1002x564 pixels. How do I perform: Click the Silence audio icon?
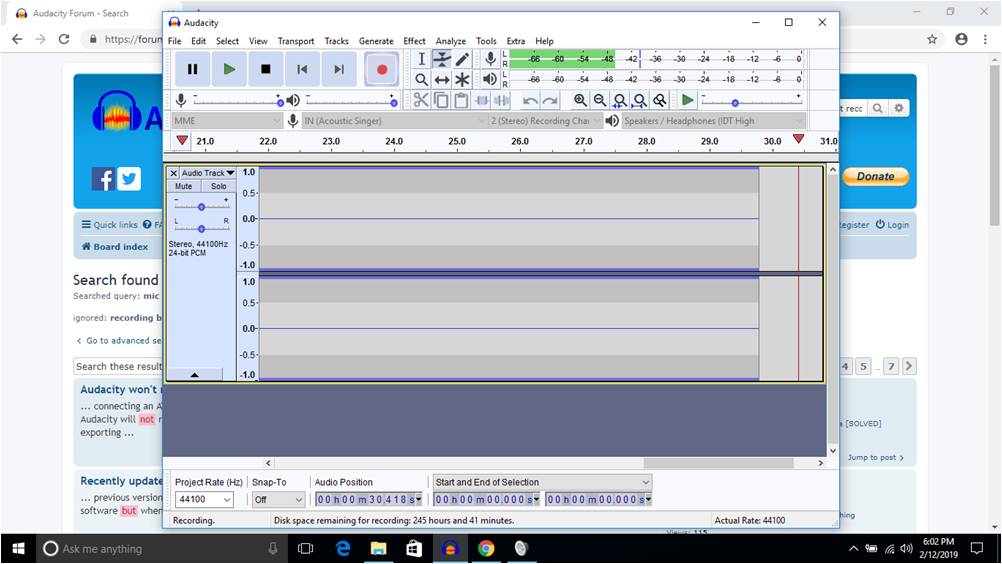[502, 100]
